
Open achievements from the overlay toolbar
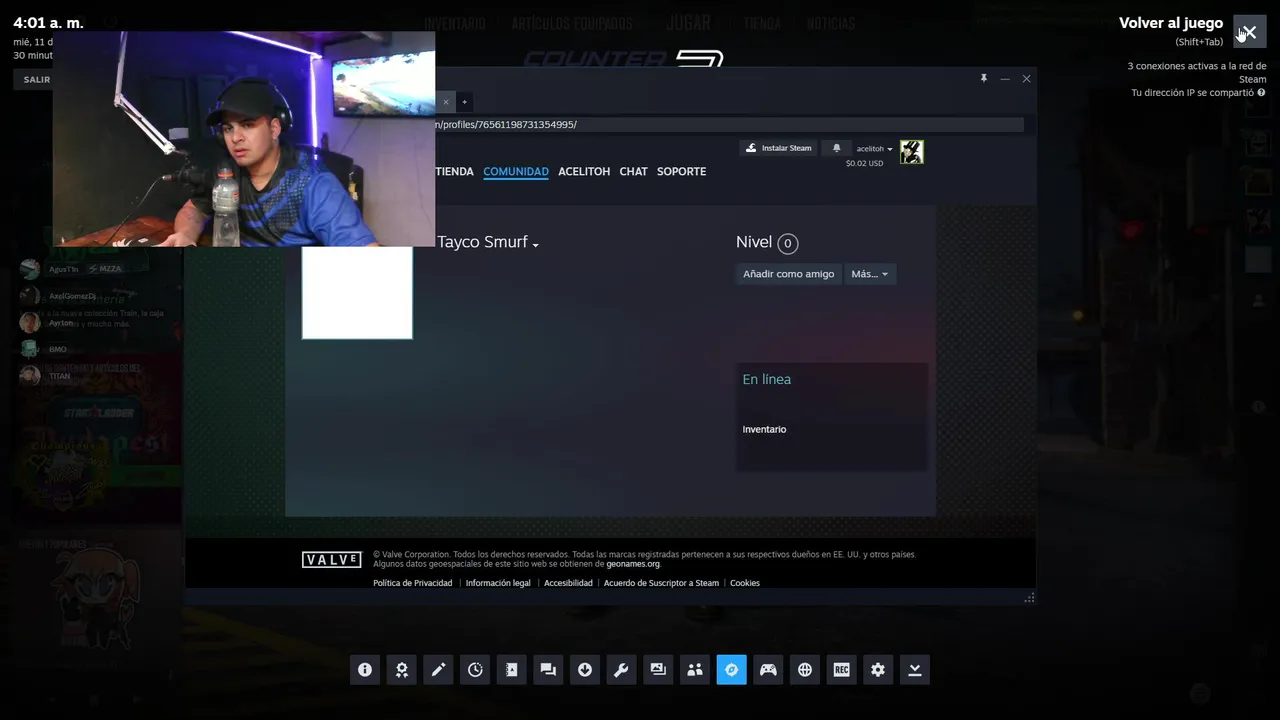(x=401, y=670)
